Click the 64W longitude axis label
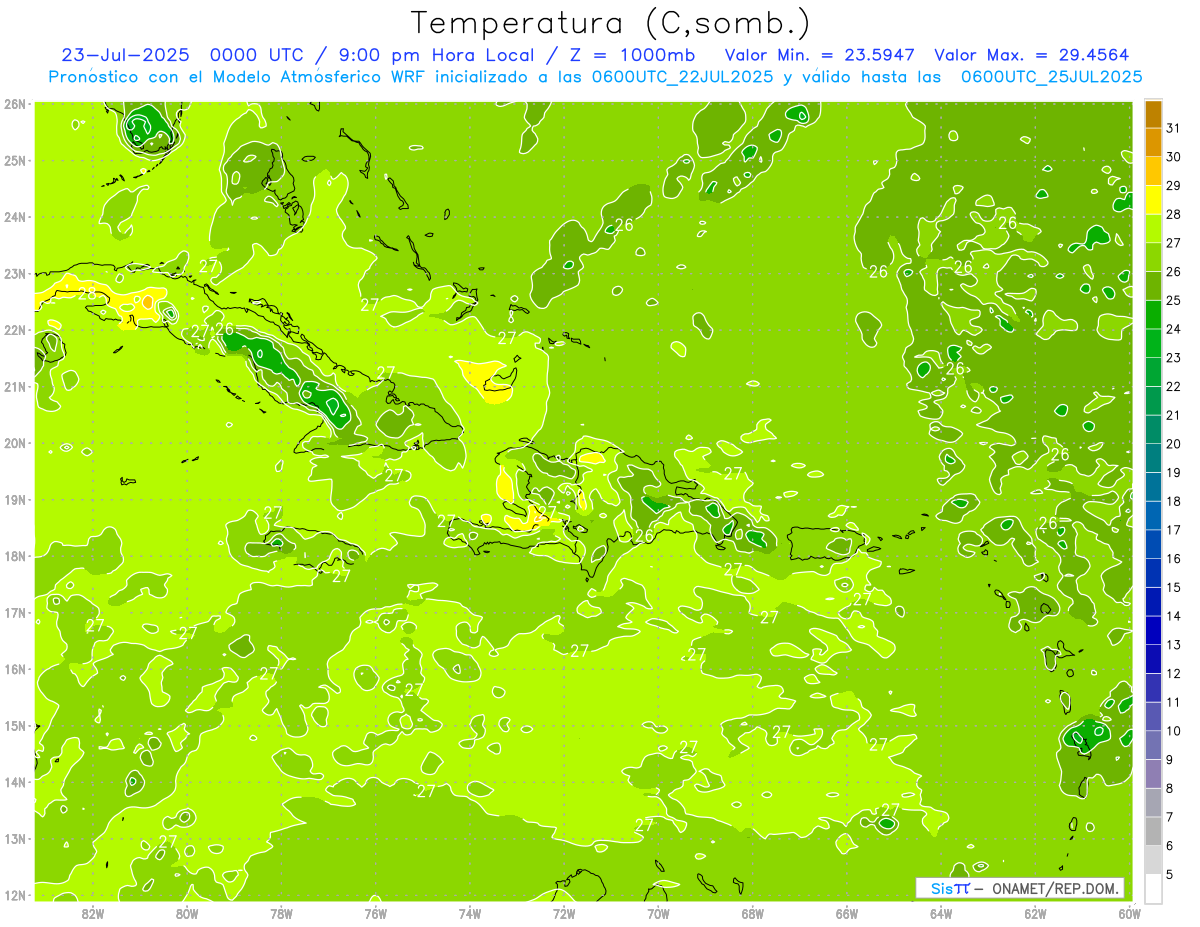Image resolution: width=1200 pixels, height=927 pixels. coord(941,913)
